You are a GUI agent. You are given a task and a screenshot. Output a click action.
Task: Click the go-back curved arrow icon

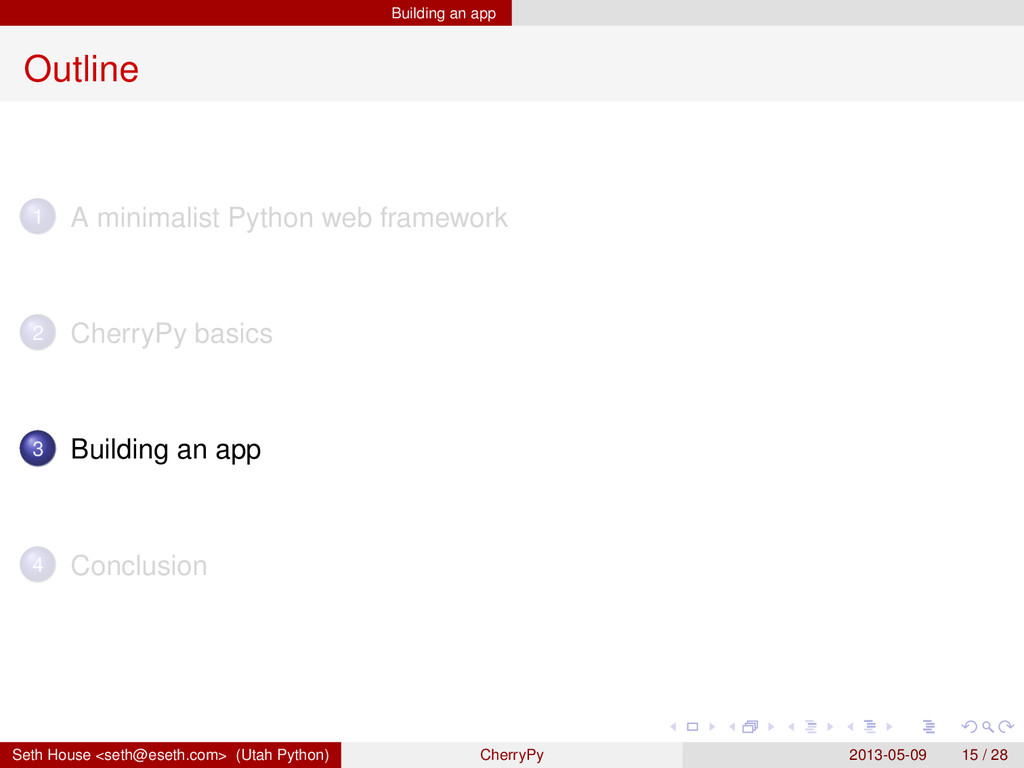969,727
